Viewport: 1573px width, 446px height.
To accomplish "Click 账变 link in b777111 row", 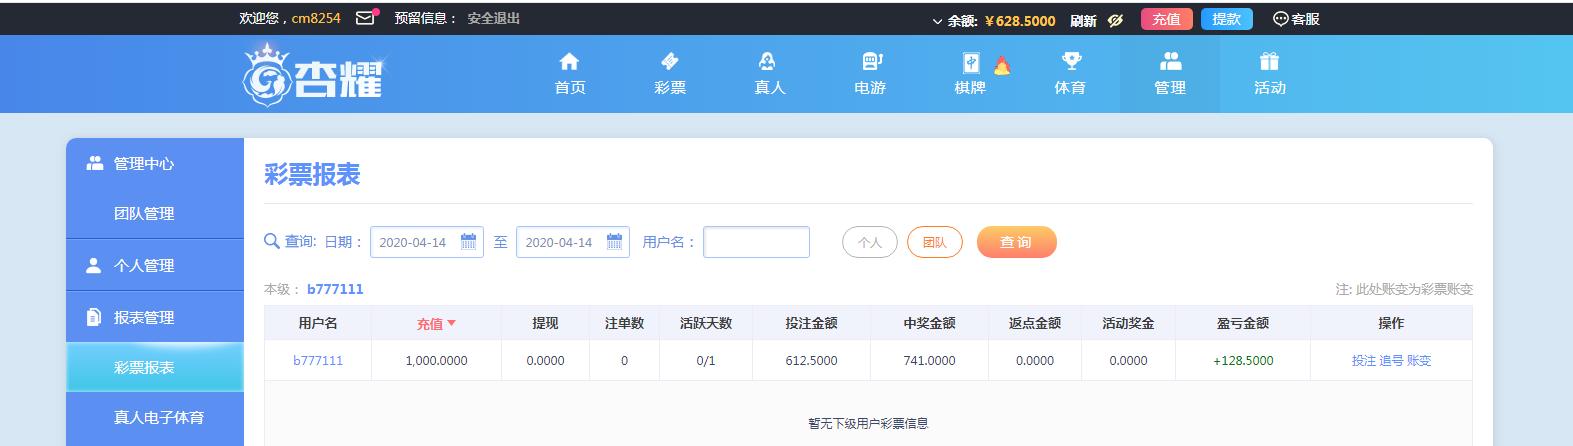I will pyautogui.click(x=1419, y=361).
